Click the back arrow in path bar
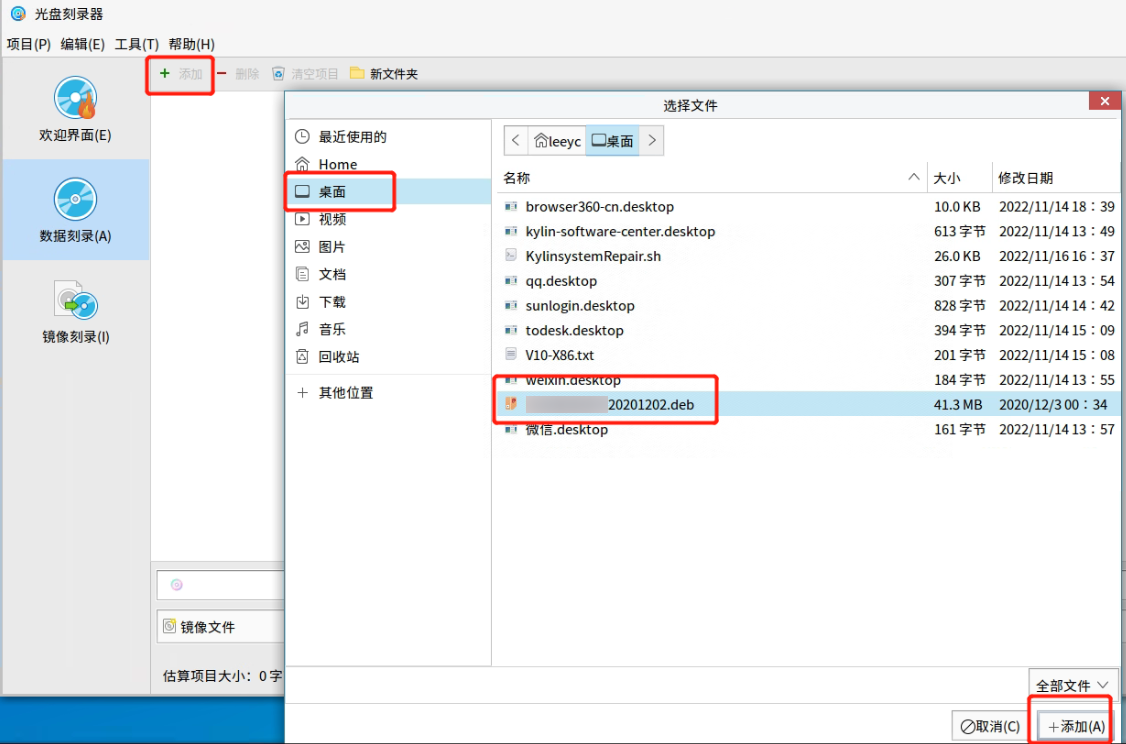The image size is (1126, 744). tap(516, 141)
